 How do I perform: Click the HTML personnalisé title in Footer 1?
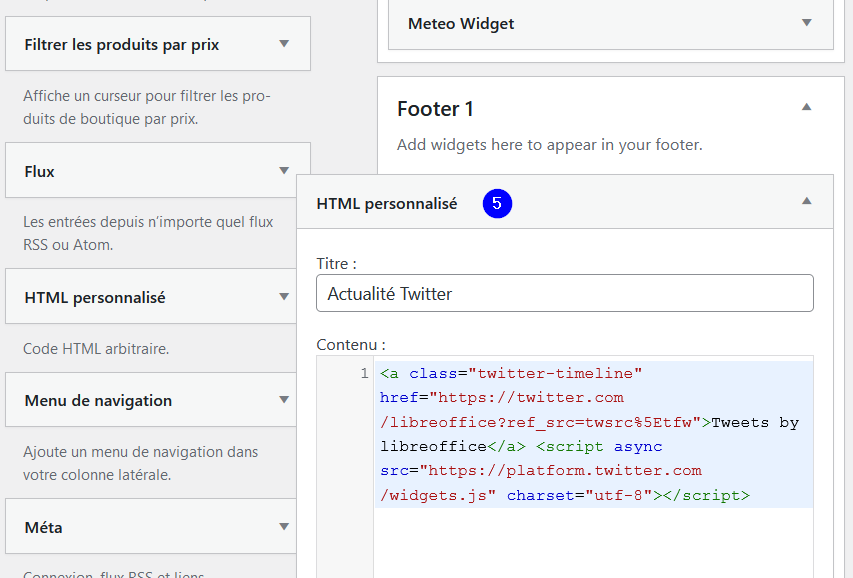point(386,204)
